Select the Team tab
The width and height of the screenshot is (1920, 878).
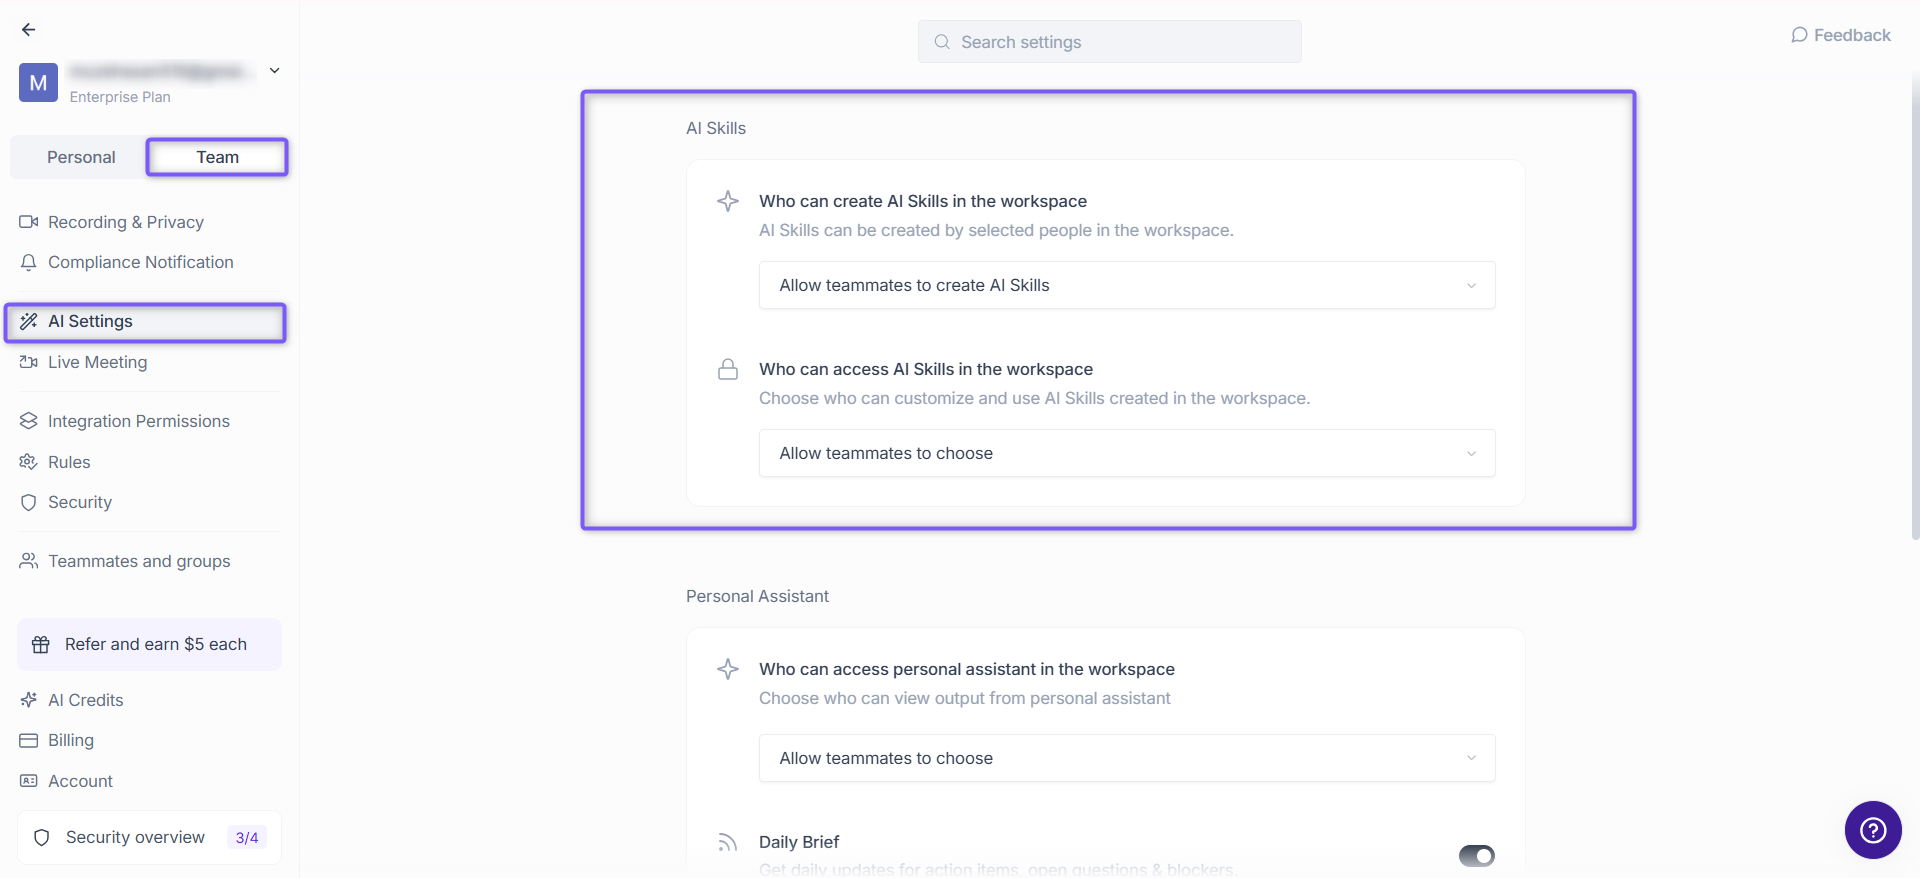pos(218,157)
